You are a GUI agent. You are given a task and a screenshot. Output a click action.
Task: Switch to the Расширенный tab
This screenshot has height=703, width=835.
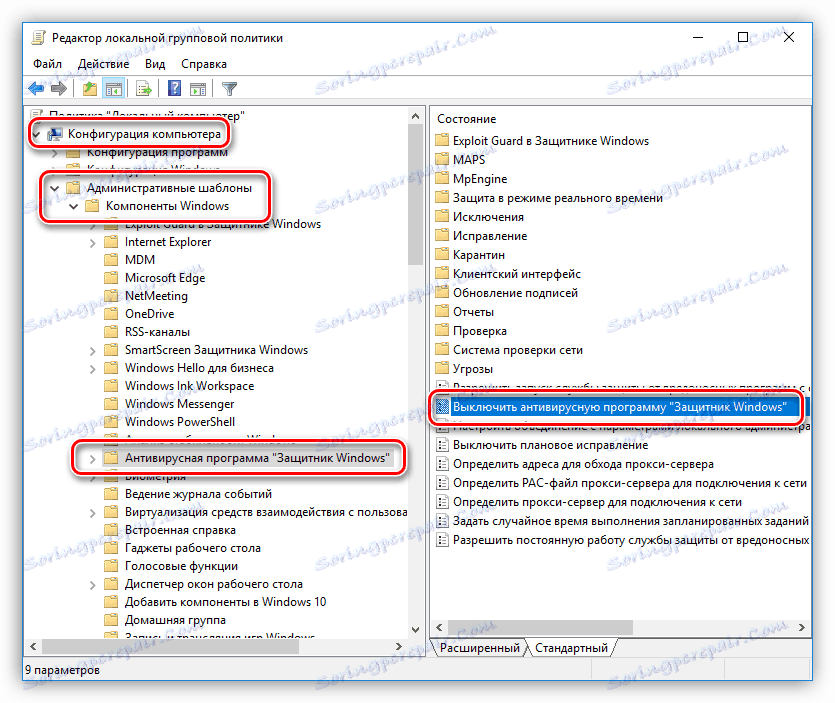tap(479, 648)
